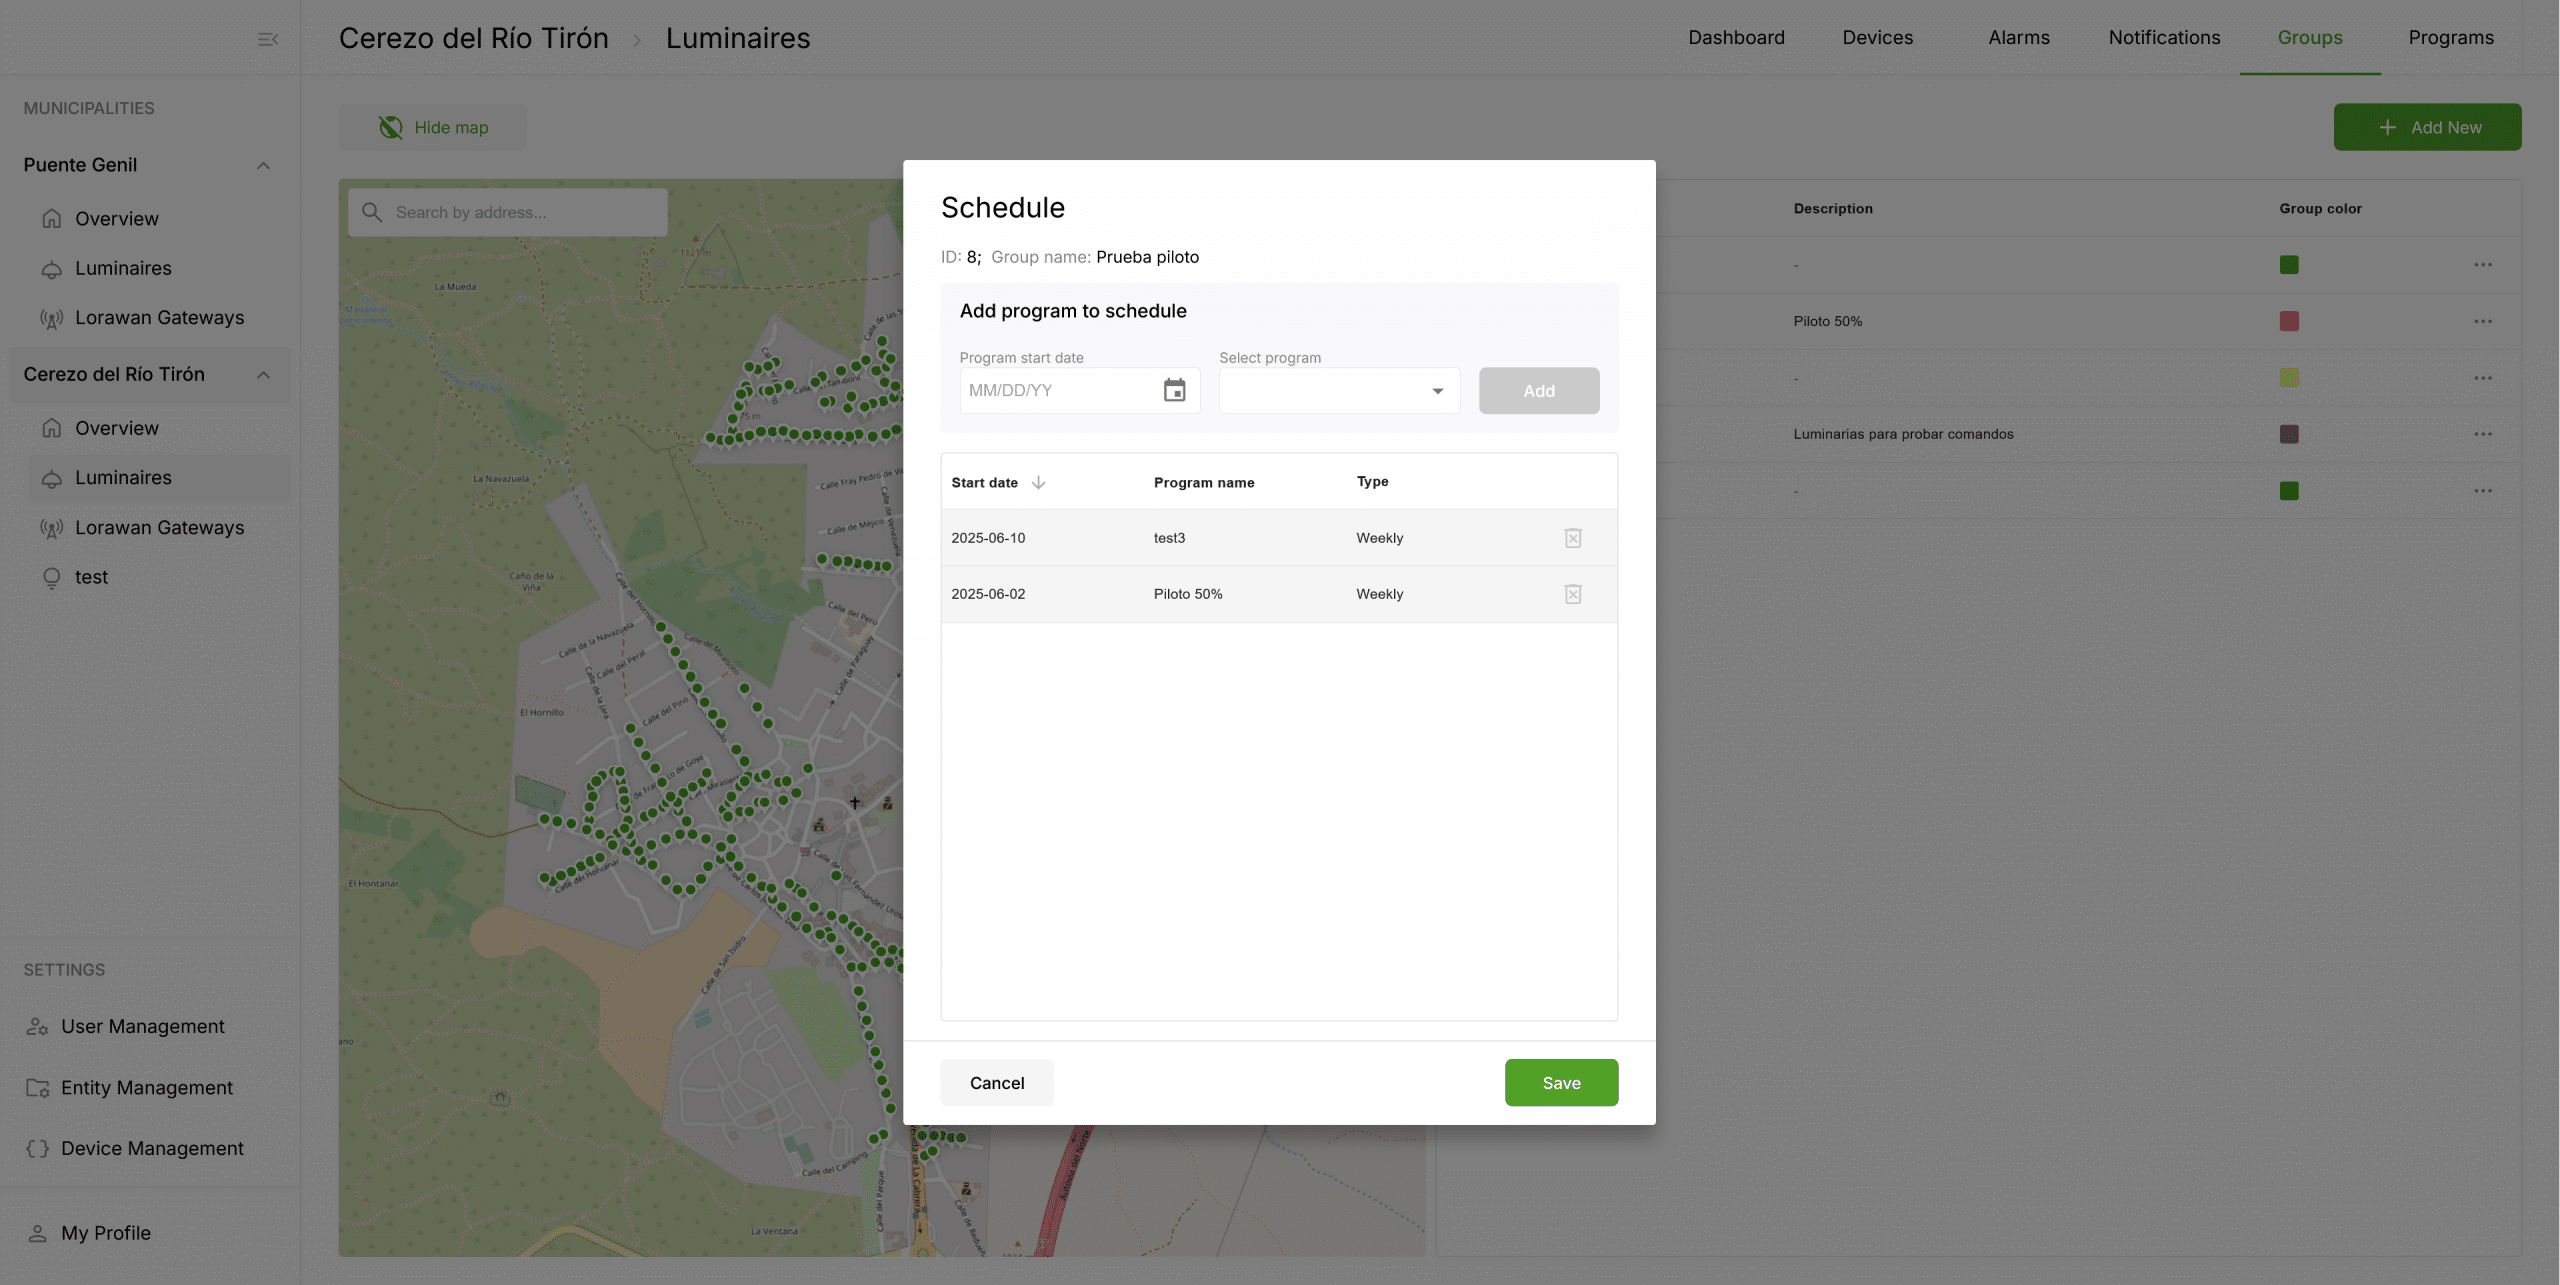Open options menu for Luminarias para probar comandos
This screenshot has width=2560, height=1285.
click(2482, 434)
